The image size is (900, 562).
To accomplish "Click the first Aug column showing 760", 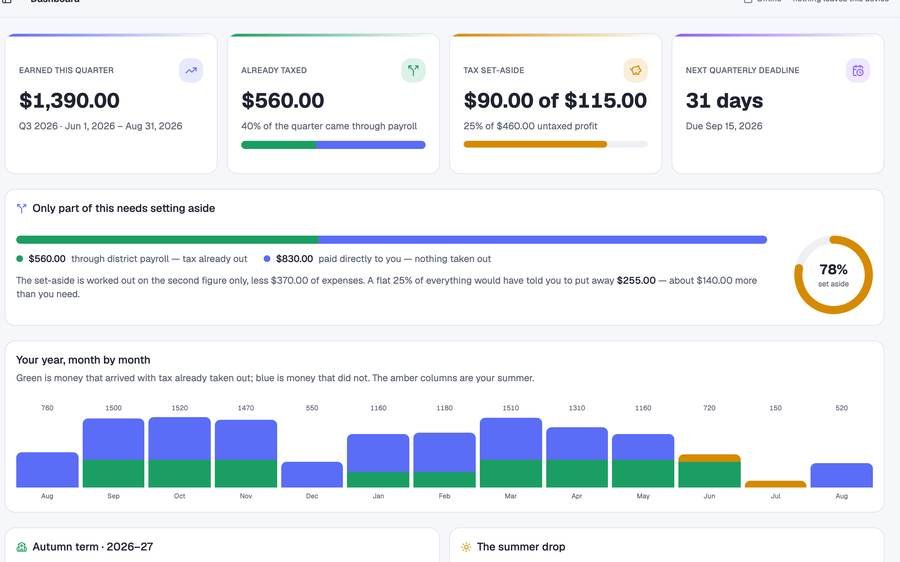I will (47, 470).
